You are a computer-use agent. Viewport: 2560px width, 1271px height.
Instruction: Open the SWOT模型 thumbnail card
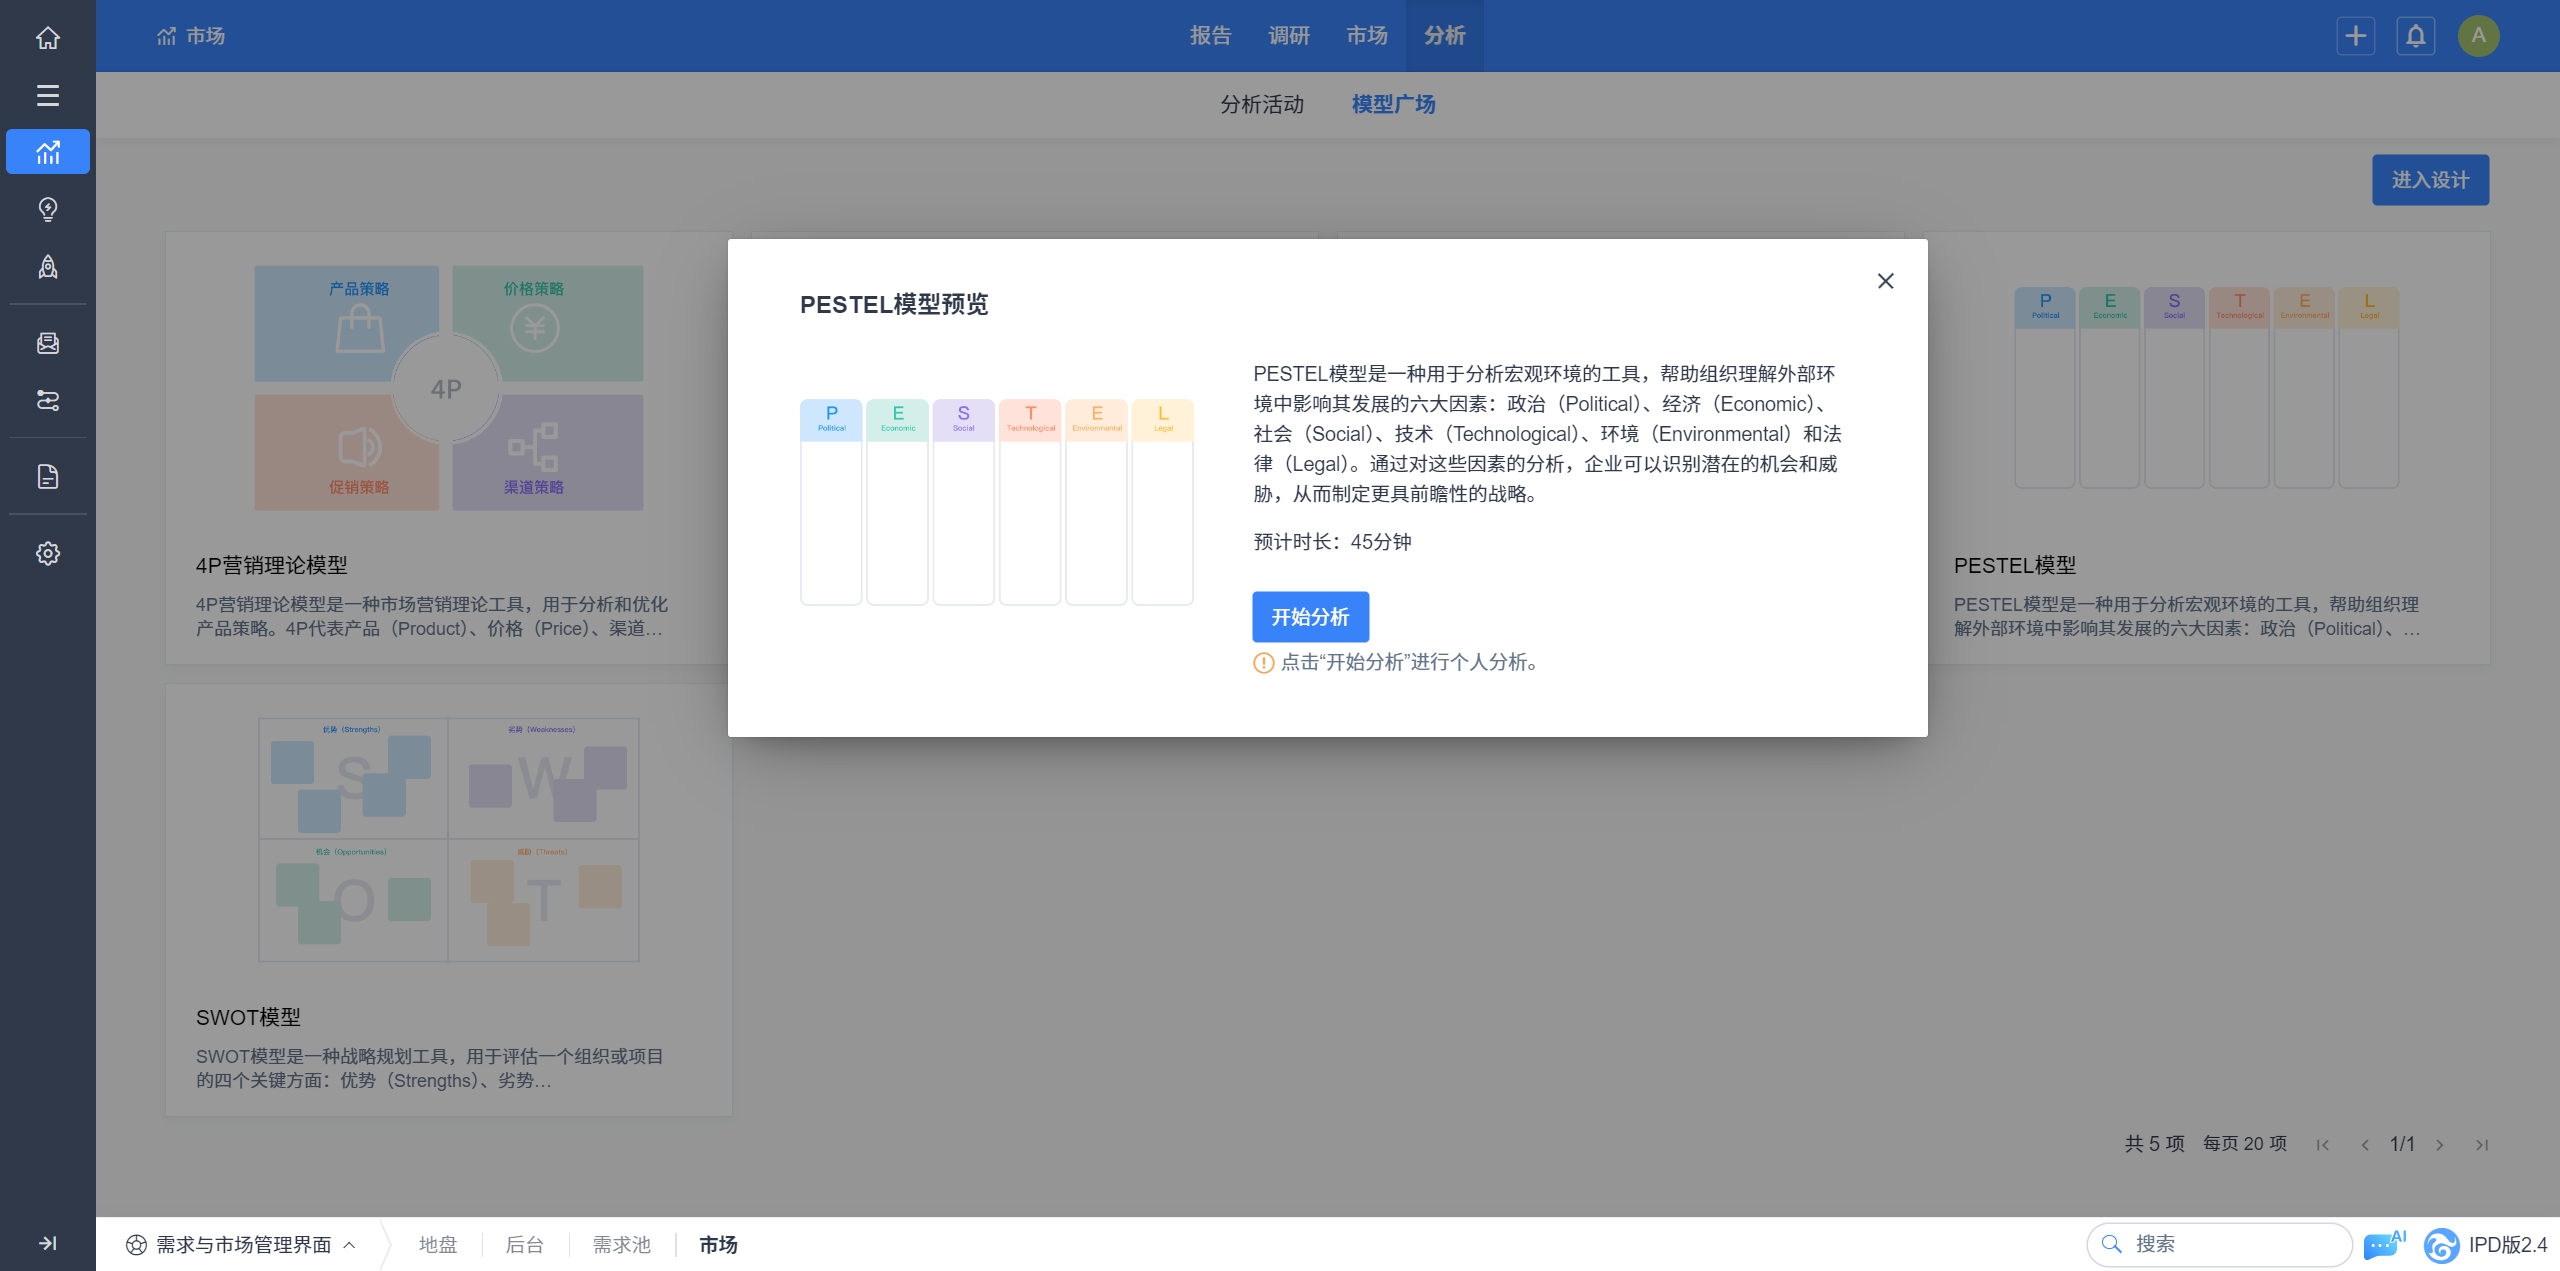click(x=448, y=840)
